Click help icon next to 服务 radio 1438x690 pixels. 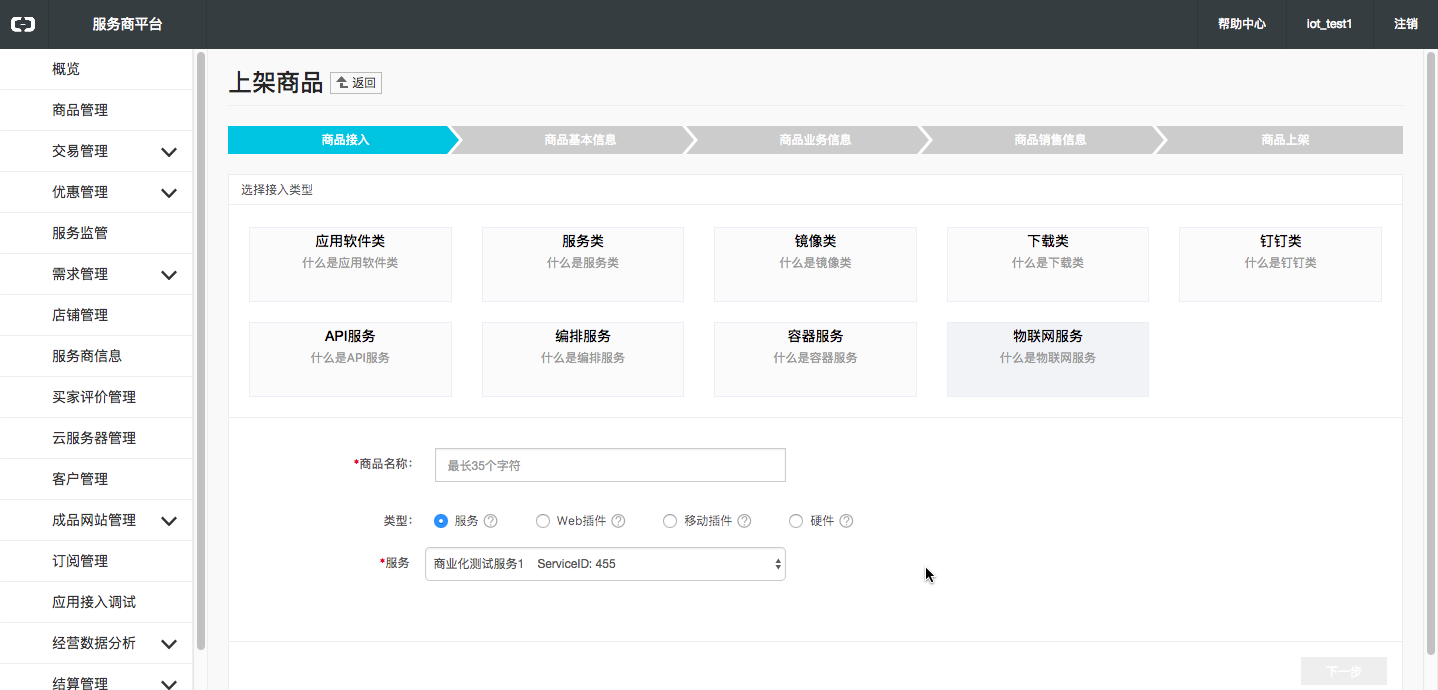pyautogui.click(x=490, y=521)
